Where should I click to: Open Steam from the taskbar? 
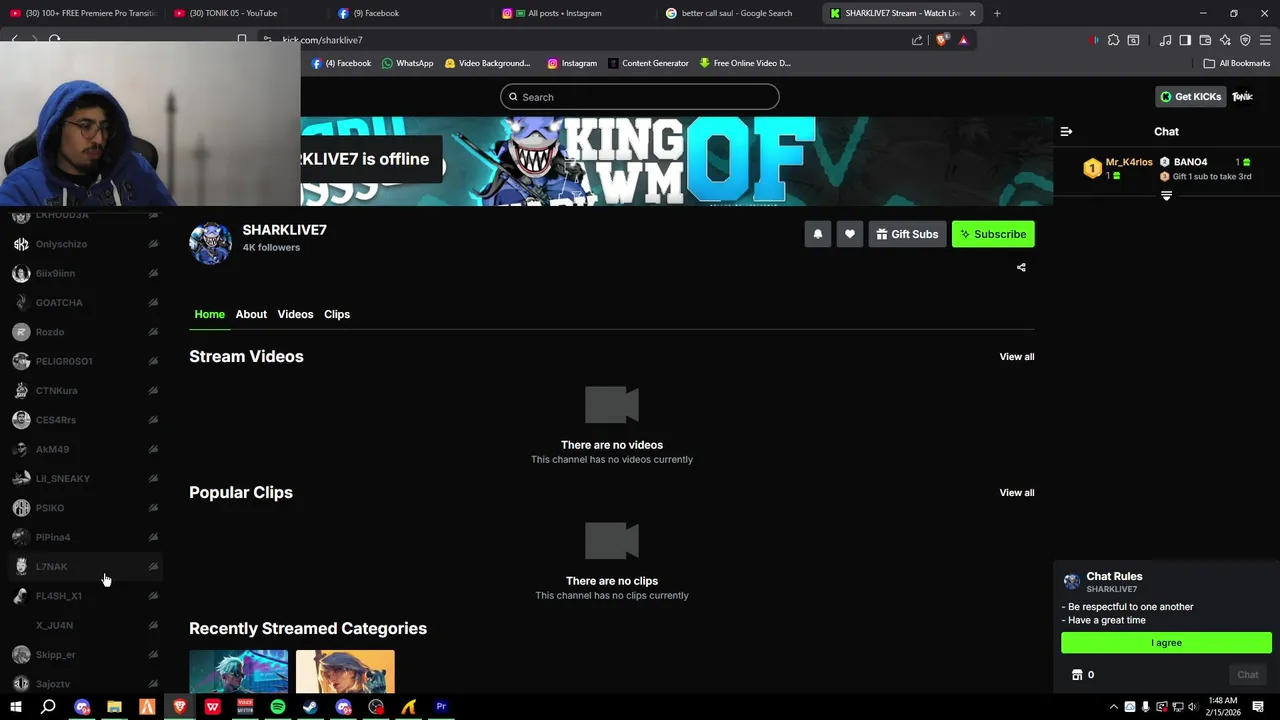[310, 707]
